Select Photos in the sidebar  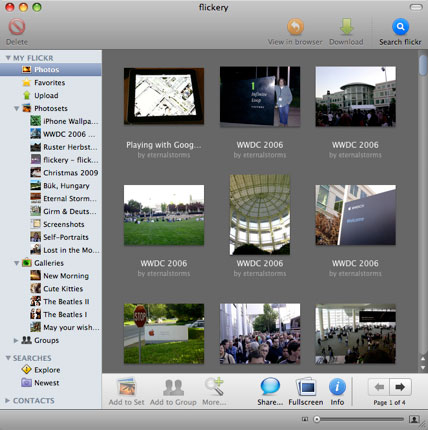point(51,70)
